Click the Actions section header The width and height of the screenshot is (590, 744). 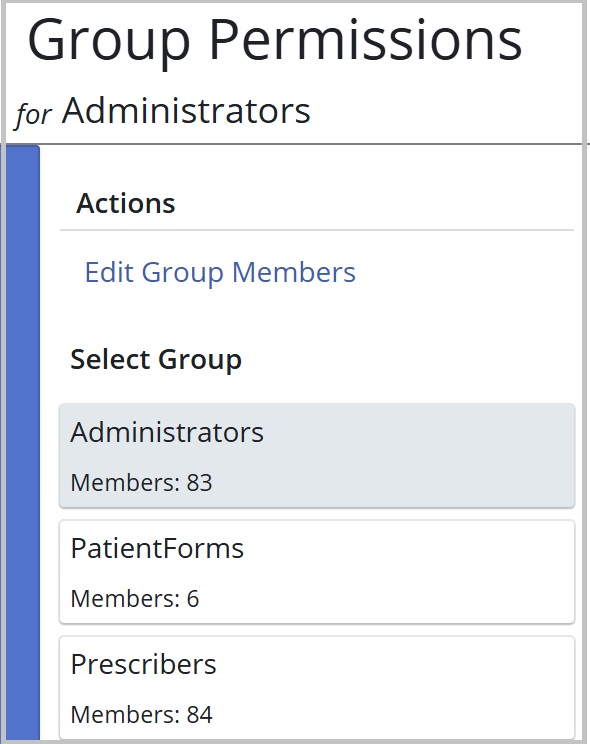126,204
